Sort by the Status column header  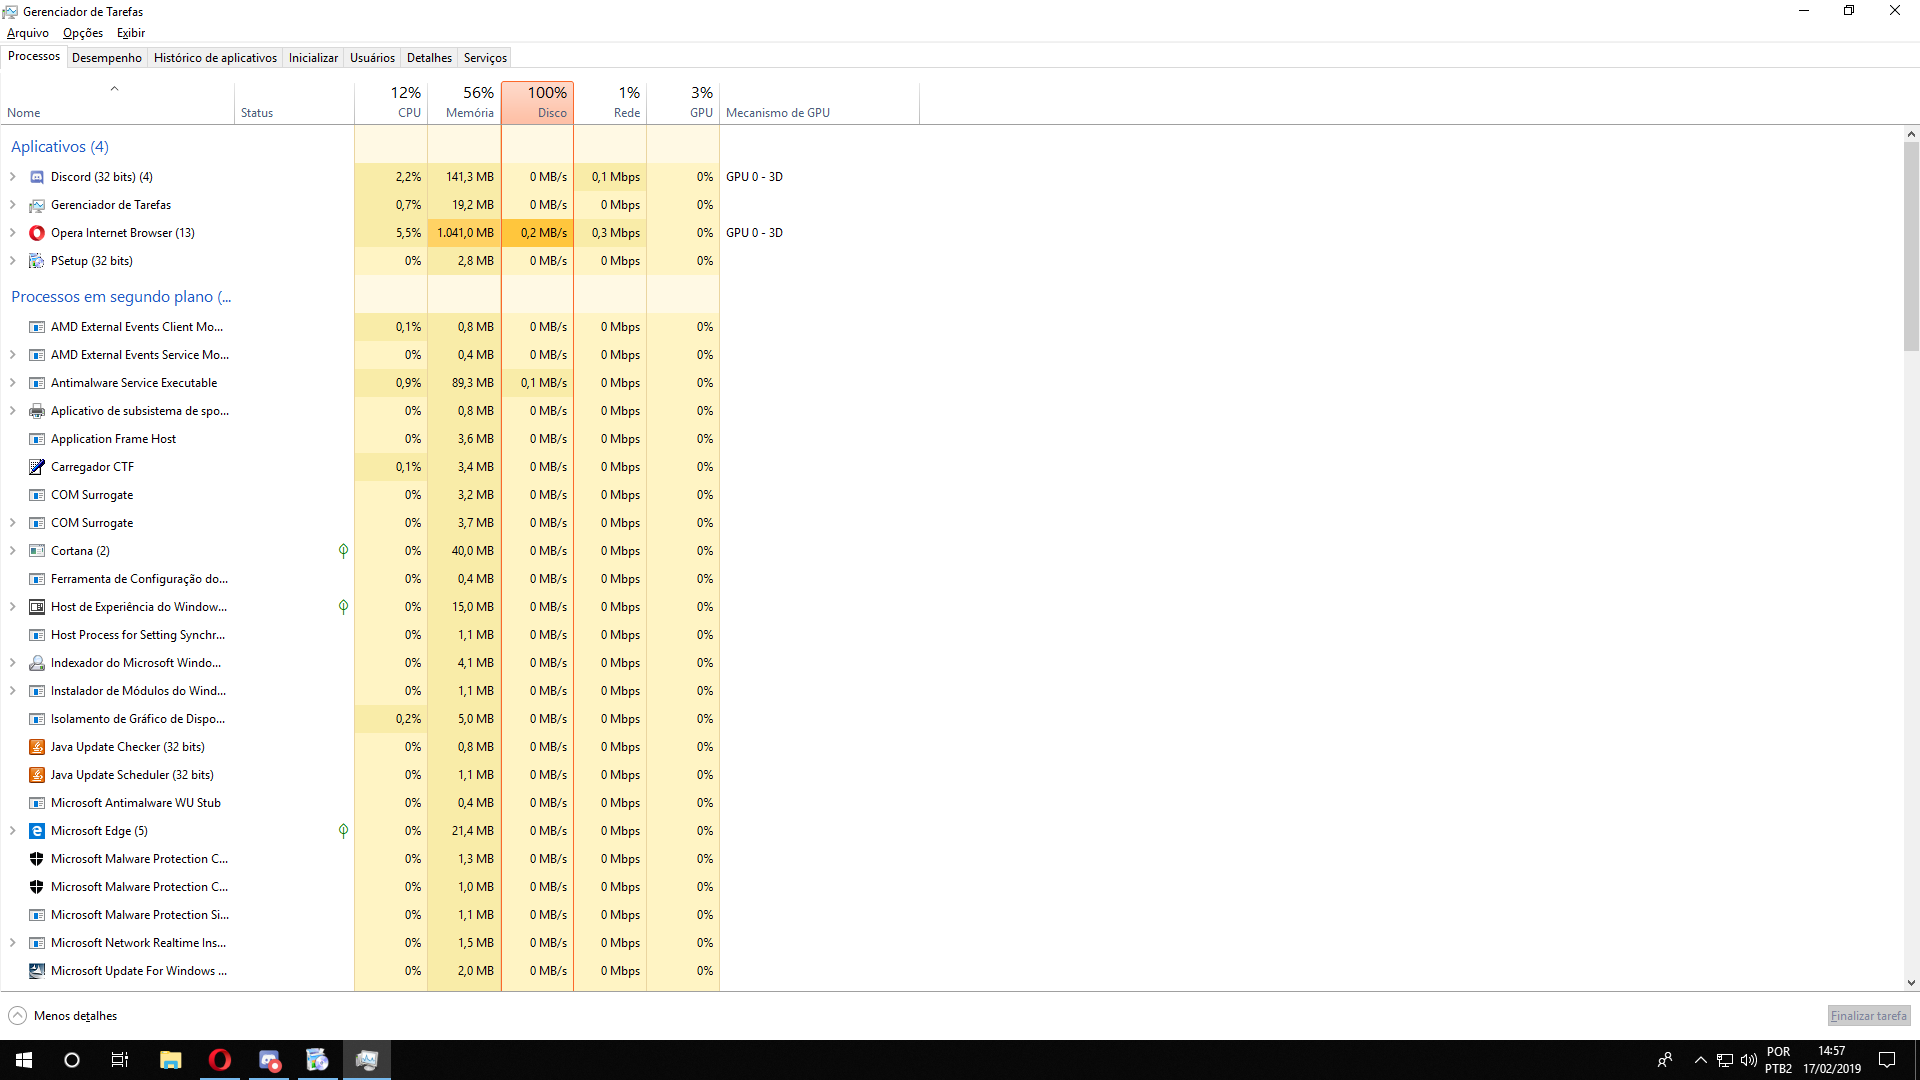pos(294,102)
